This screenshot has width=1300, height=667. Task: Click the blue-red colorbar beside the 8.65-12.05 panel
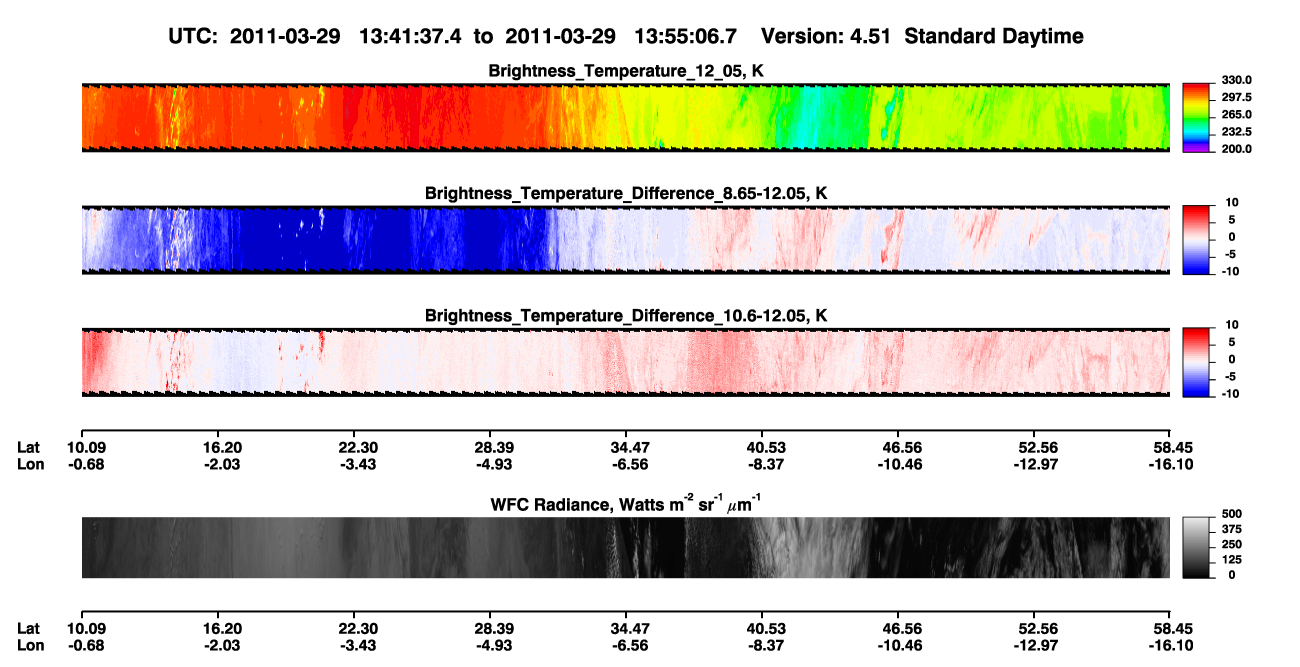[1197, 238]
